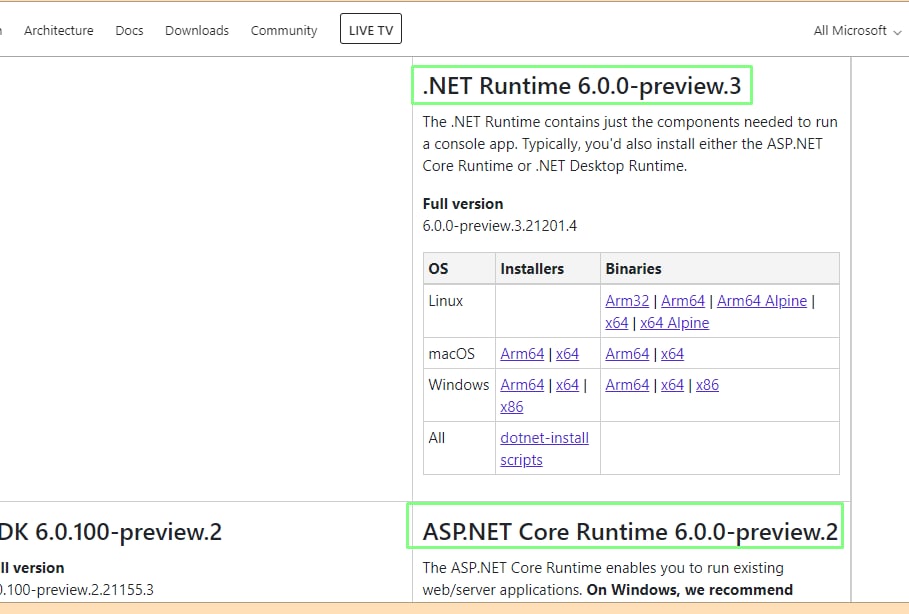Download Windows Arm64 binaries

pos(627,385)
